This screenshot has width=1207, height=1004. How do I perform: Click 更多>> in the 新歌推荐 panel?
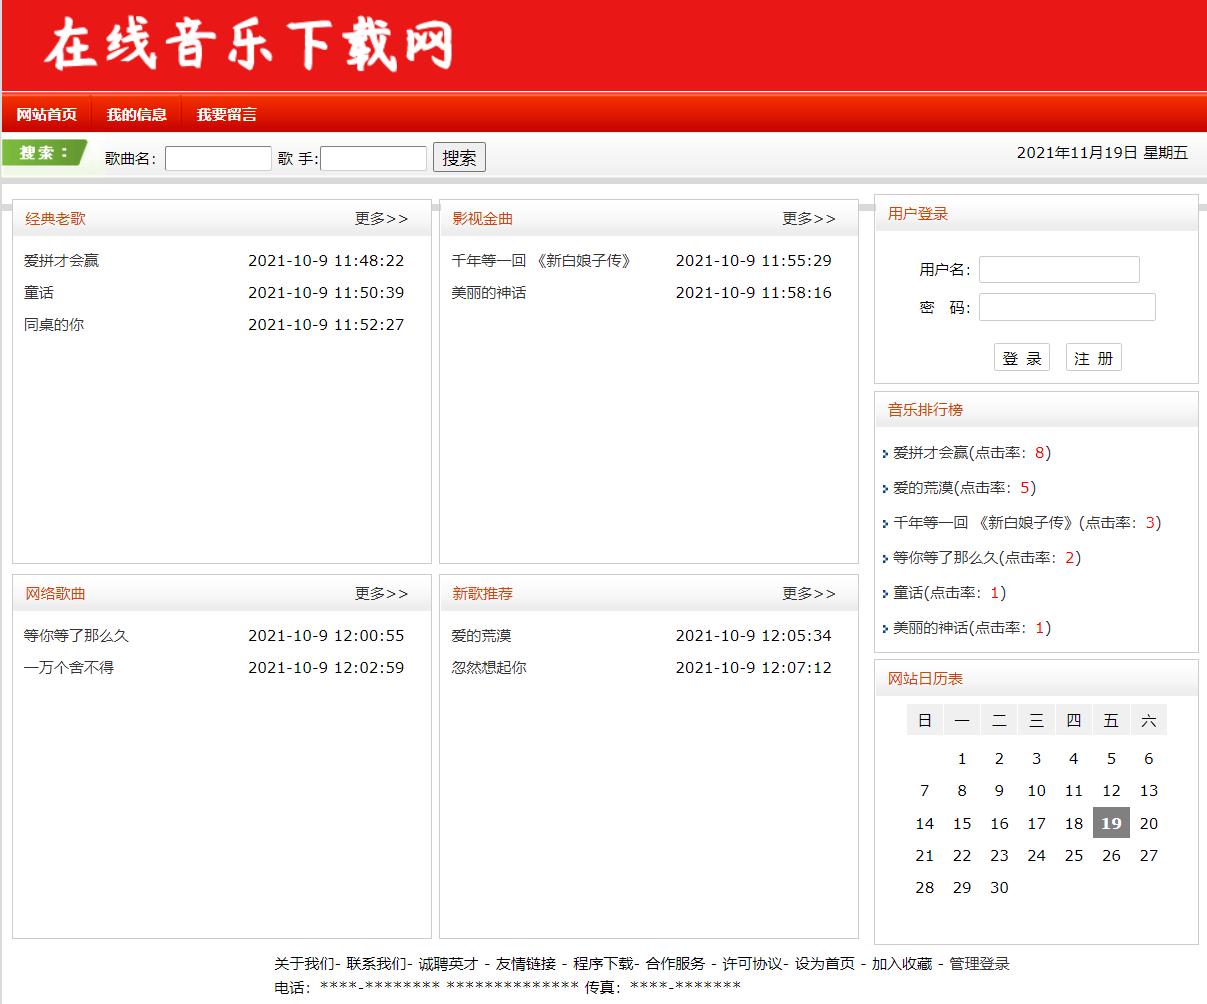[808, 593]
